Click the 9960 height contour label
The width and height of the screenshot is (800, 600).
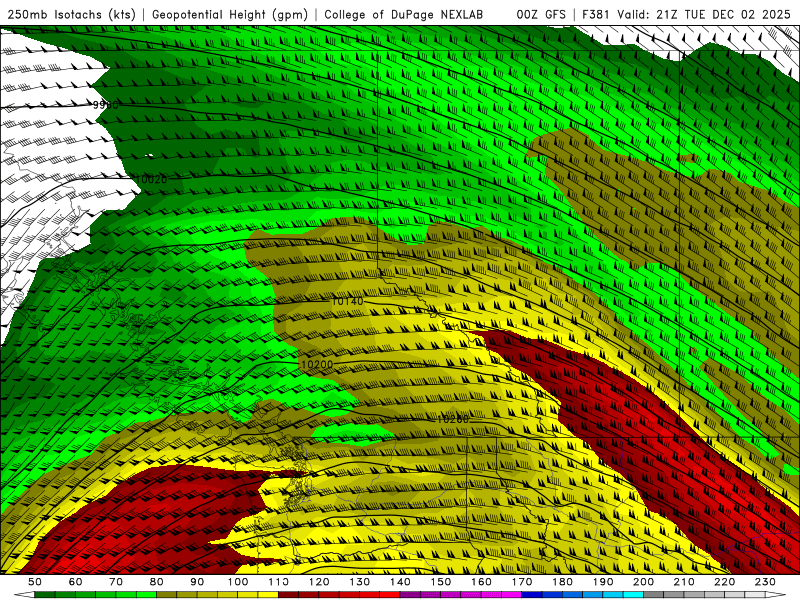106,105
